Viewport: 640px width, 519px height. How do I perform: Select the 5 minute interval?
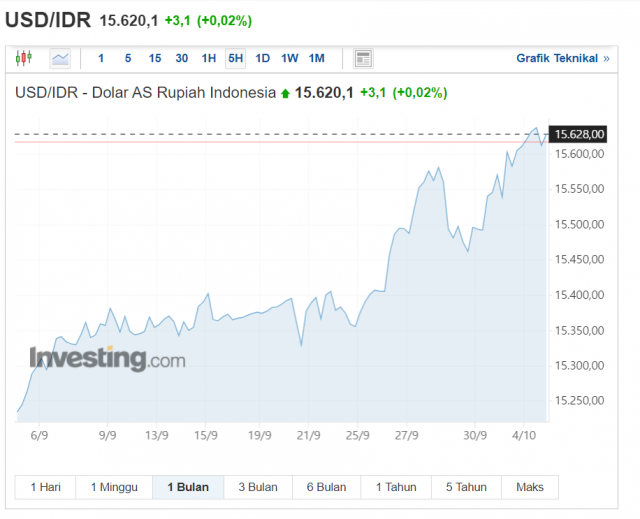click(127, 59)
